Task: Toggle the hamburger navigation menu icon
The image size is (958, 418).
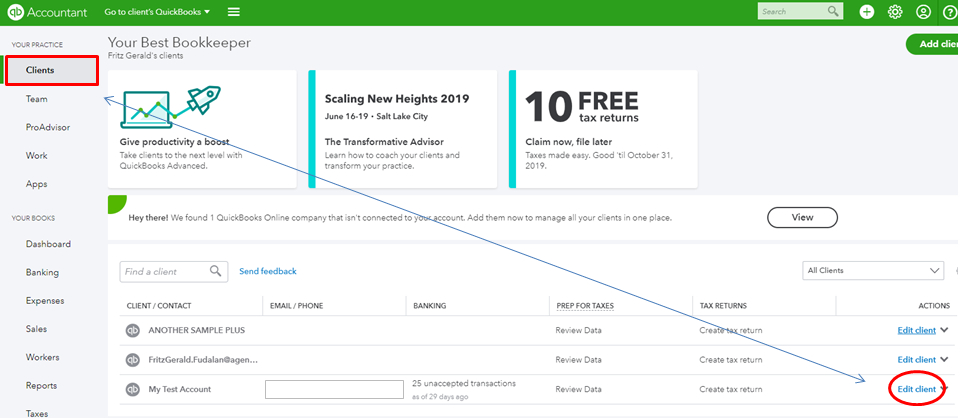Action: click(233, 12)
